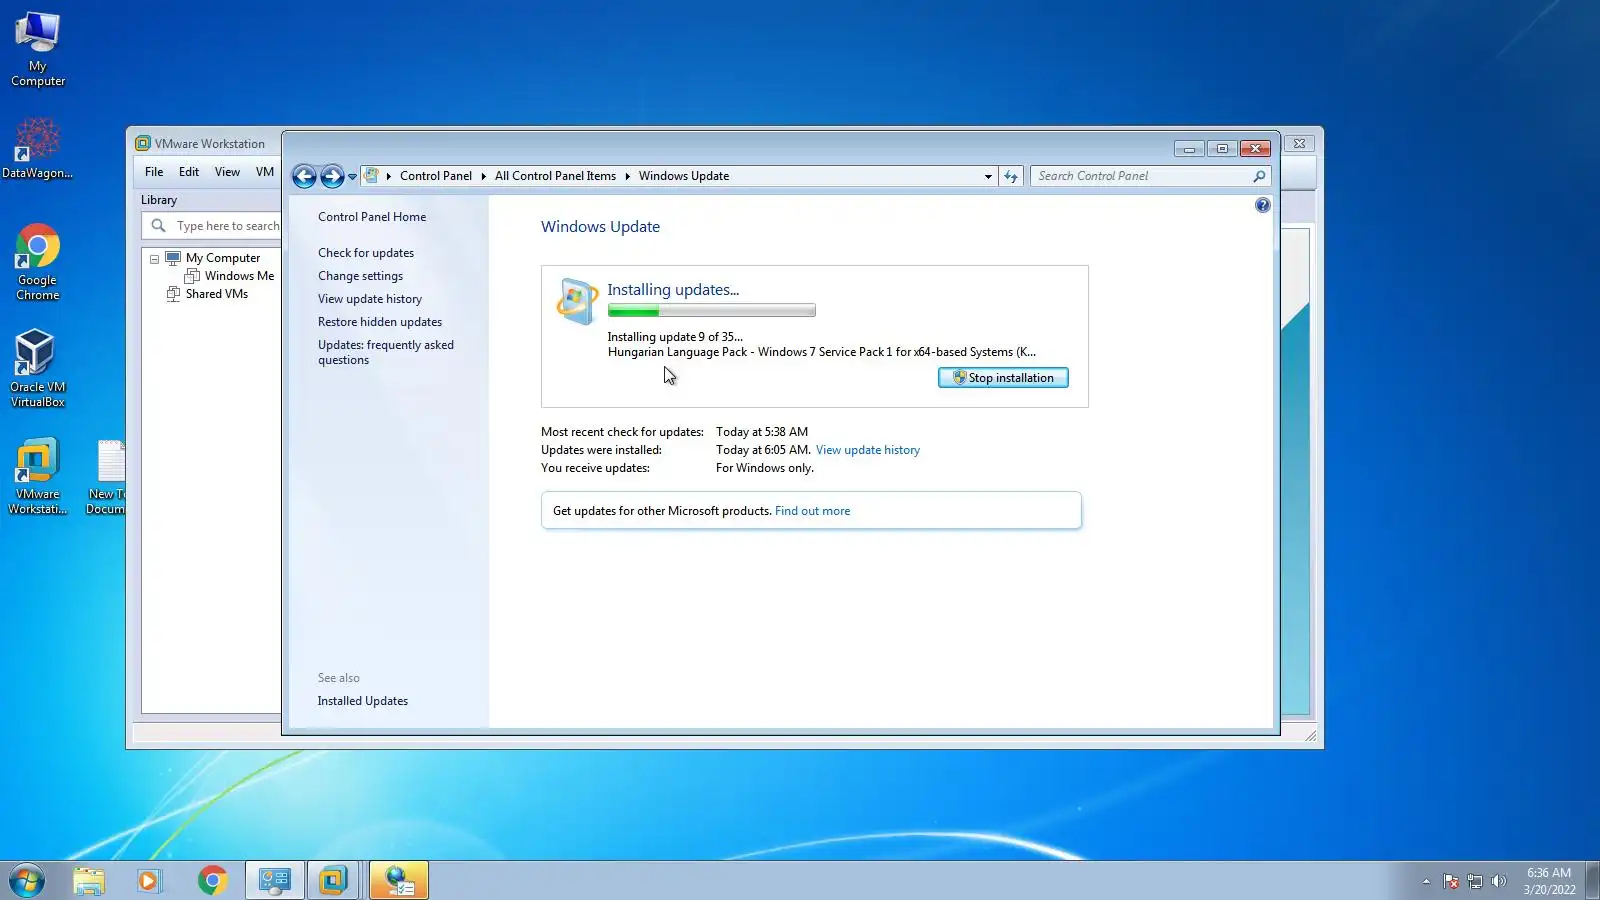Select Windows Me virtual machine in library
This screenshot has height=900, width=1600.
(239, 276)
